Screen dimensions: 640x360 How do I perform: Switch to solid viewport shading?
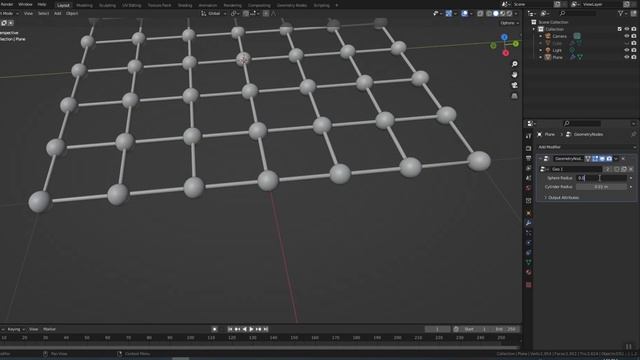coord(496,13)
